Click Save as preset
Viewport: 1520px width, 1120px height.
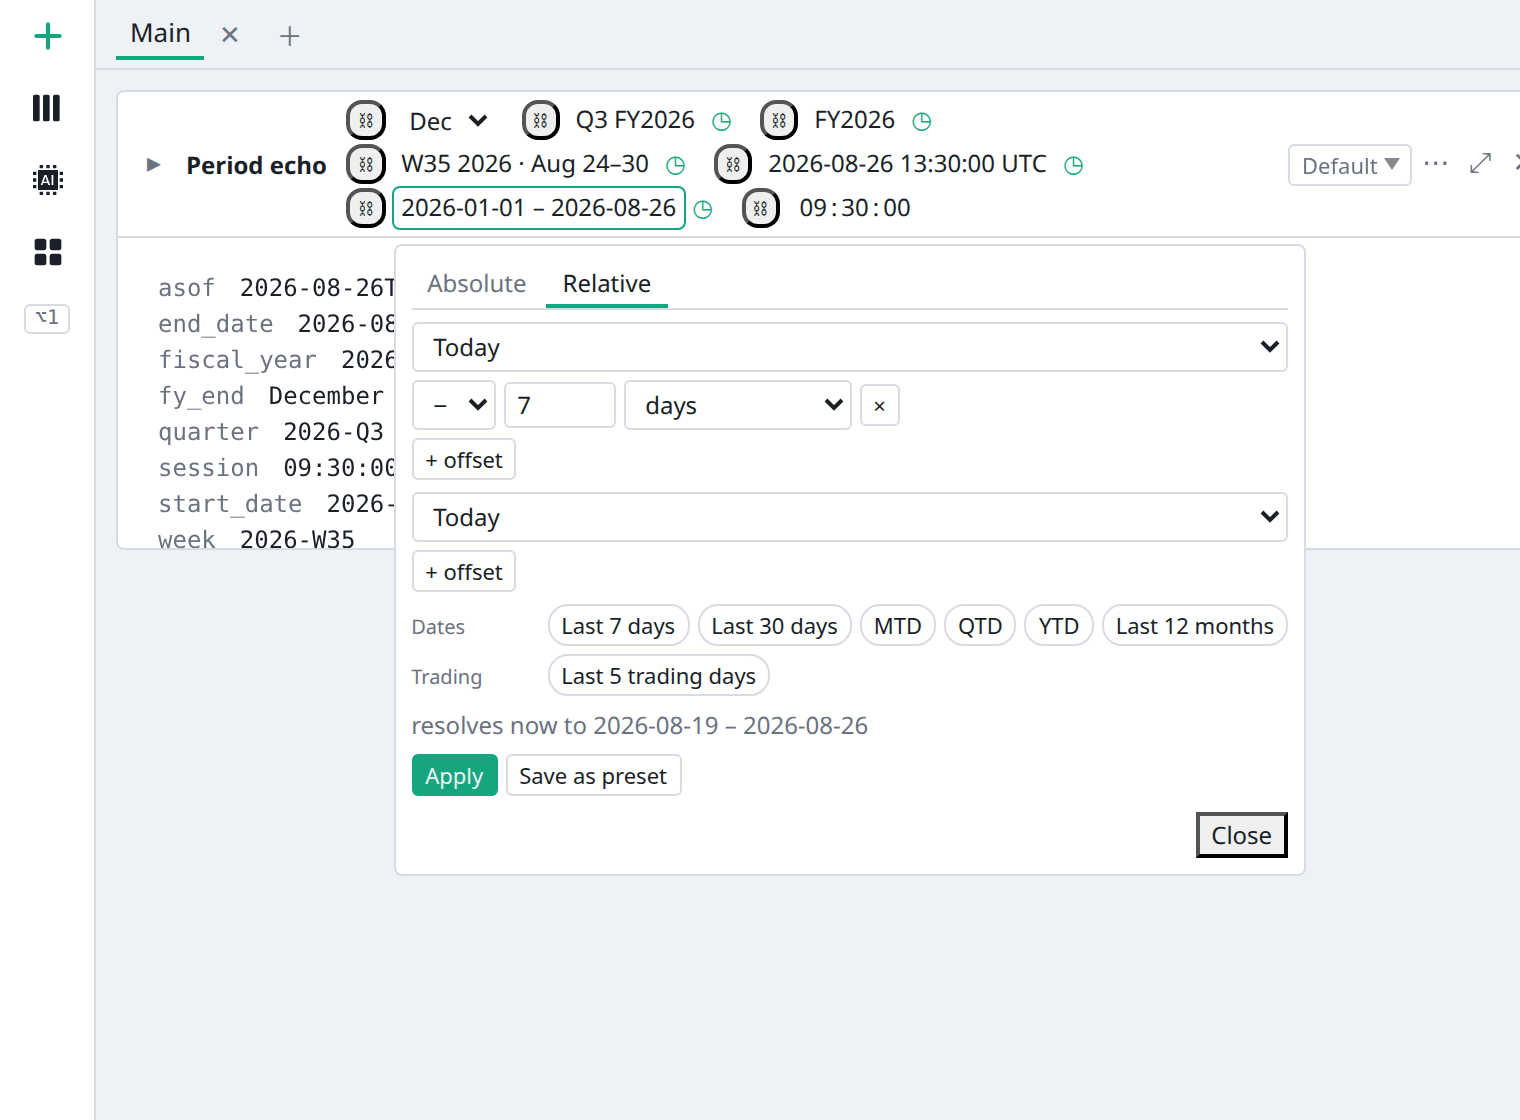tap(594, 775)
